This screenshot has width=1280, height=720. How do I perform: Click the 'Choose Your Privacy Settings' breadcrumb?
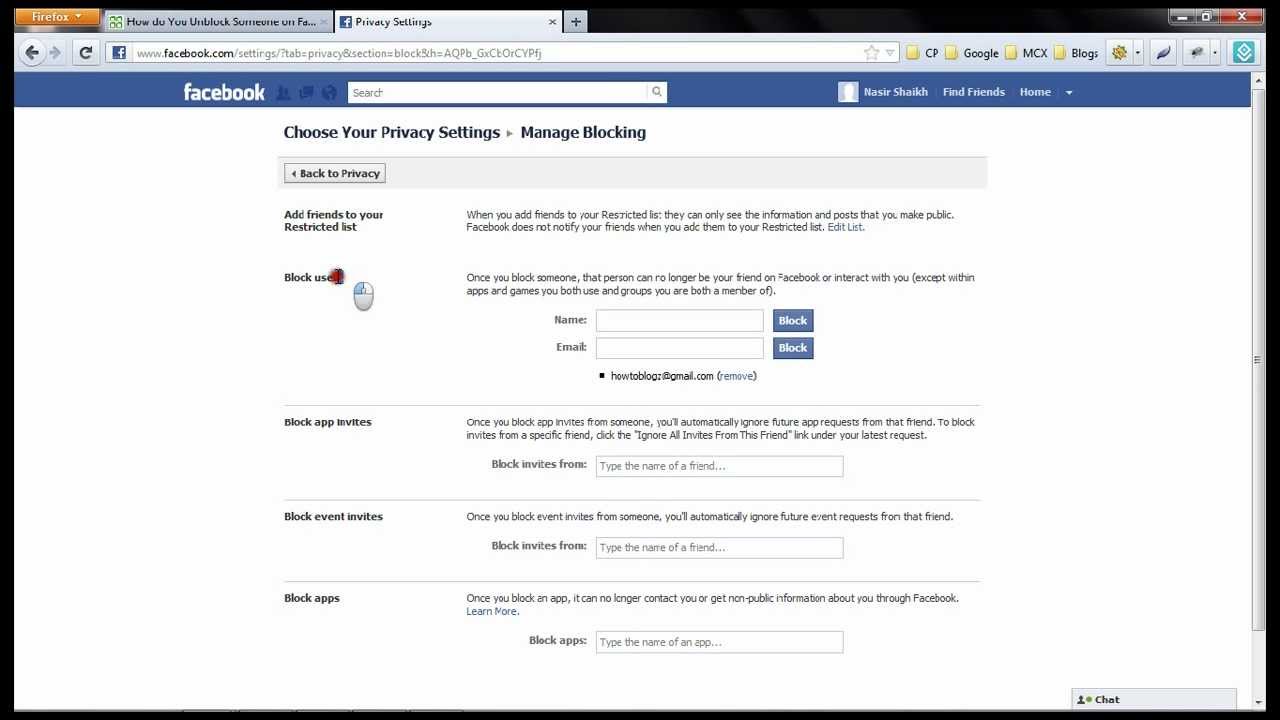391,132
